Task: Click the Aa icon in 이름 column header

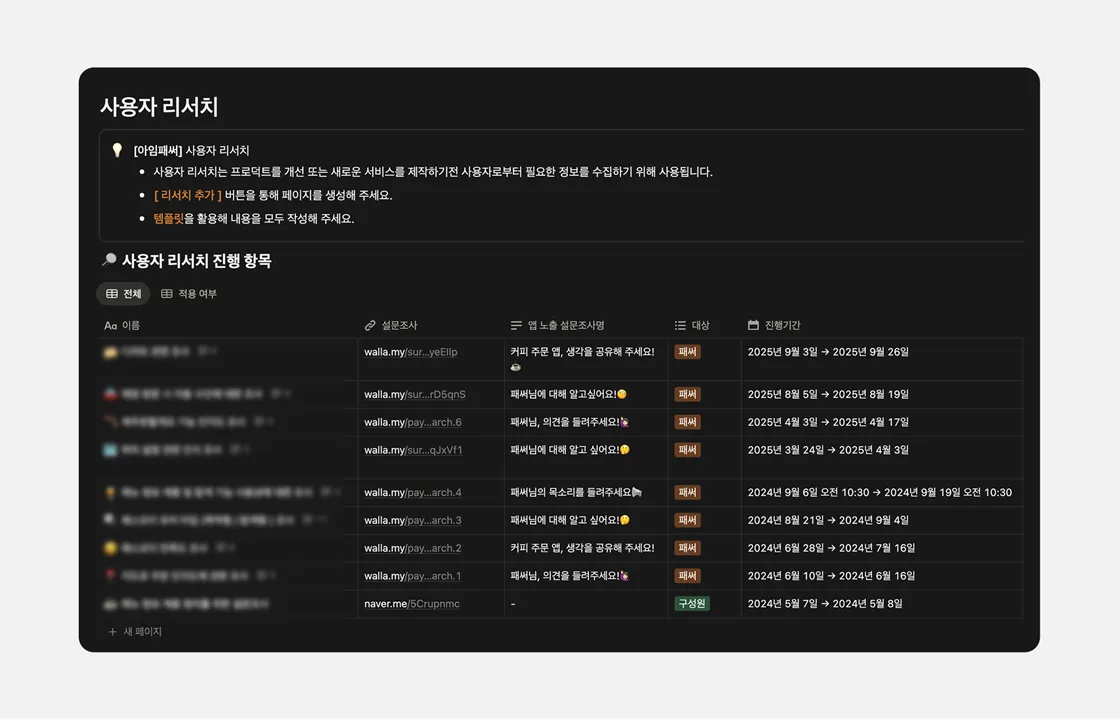Action: [x=111, y=325]
